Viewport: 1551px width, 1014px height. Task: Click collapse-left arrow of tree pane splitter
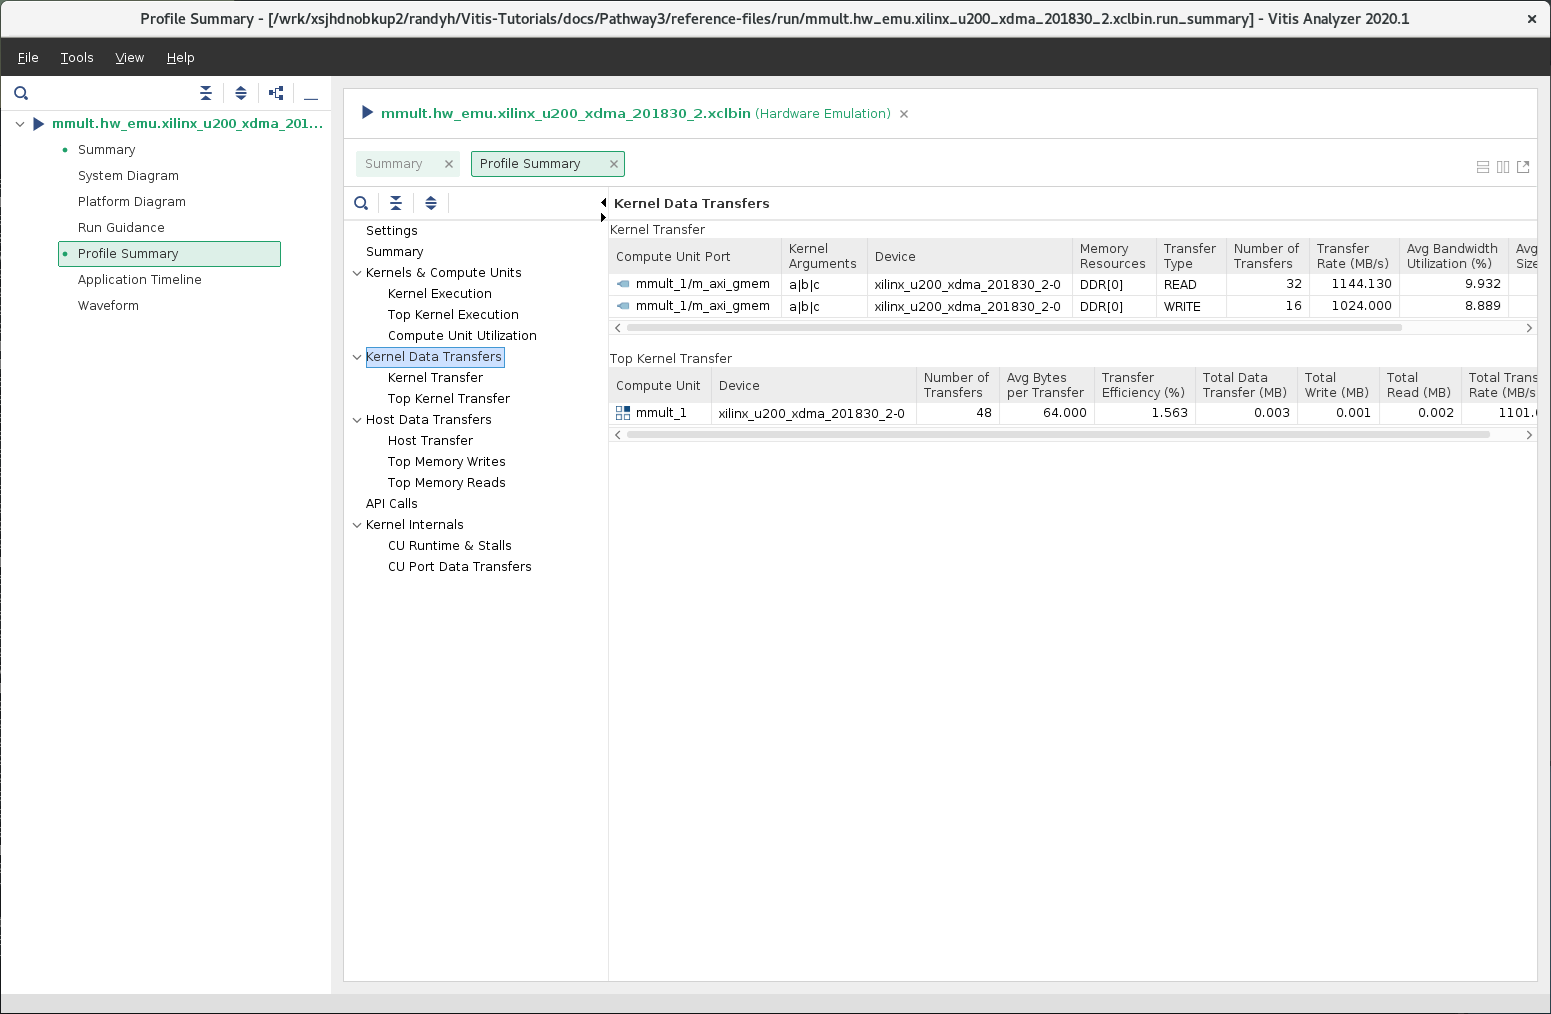pyautogui.click(x=603, y=203)
